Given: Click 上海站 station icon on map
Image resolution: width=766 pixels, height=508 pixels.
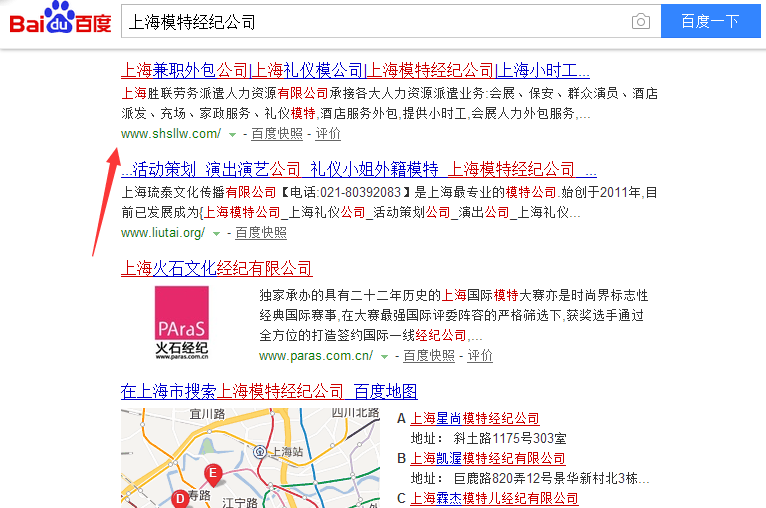Looking at the screenshot, I should pos(260,451).
